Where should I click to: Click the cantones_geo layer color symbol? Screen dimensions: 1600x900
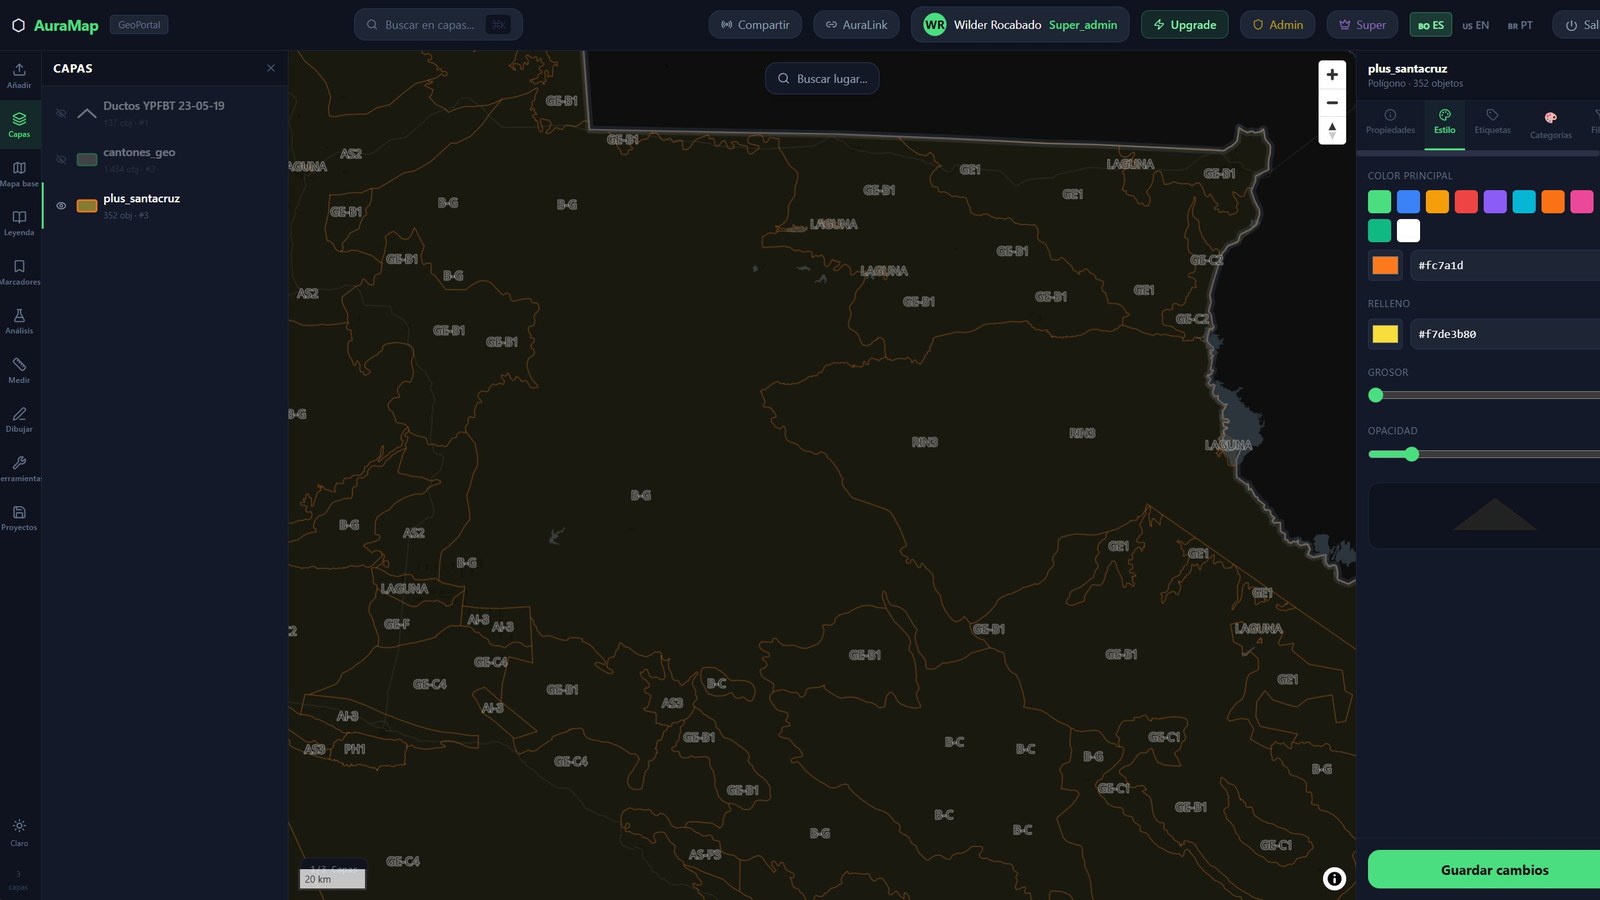(x=87, y=159)
